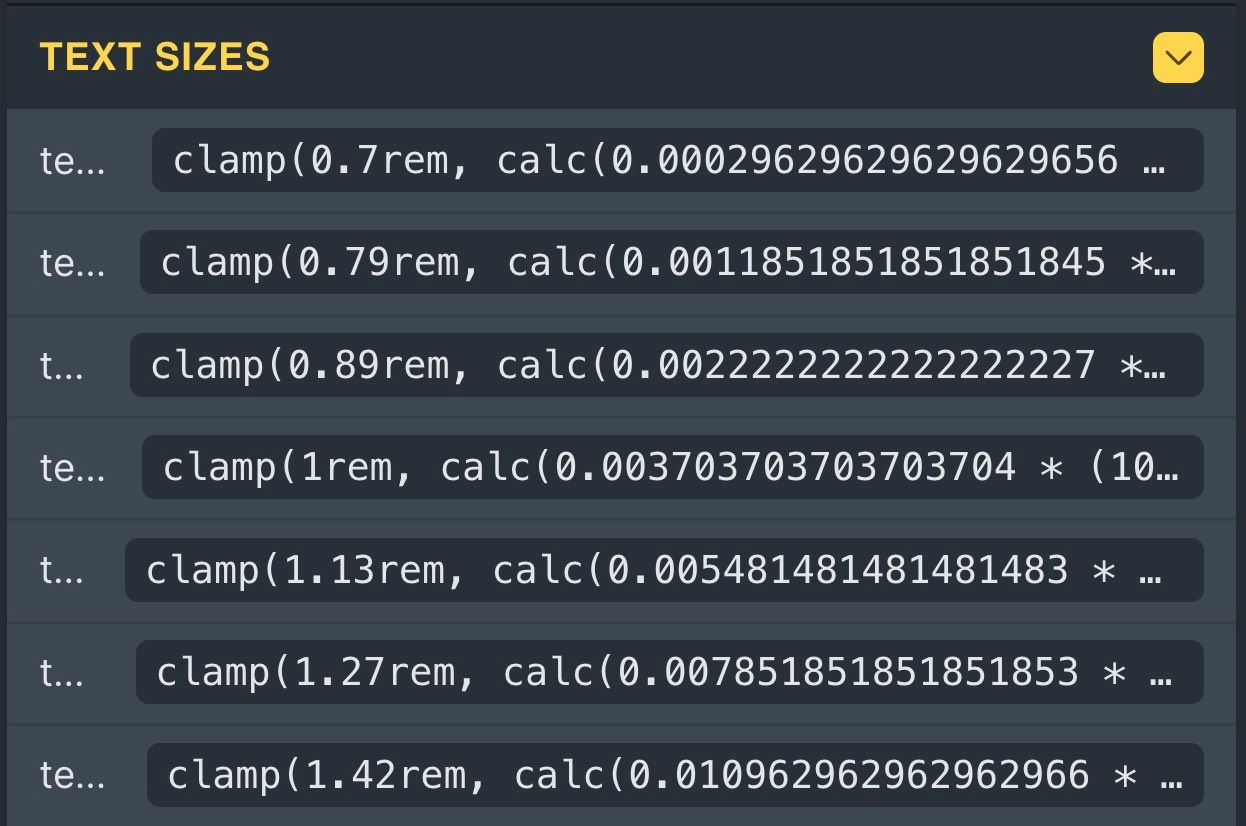Focus the clamp(1.27rem value field
Image resolution: width=1246 pixels, height=826 pixels.
(668, 672)
